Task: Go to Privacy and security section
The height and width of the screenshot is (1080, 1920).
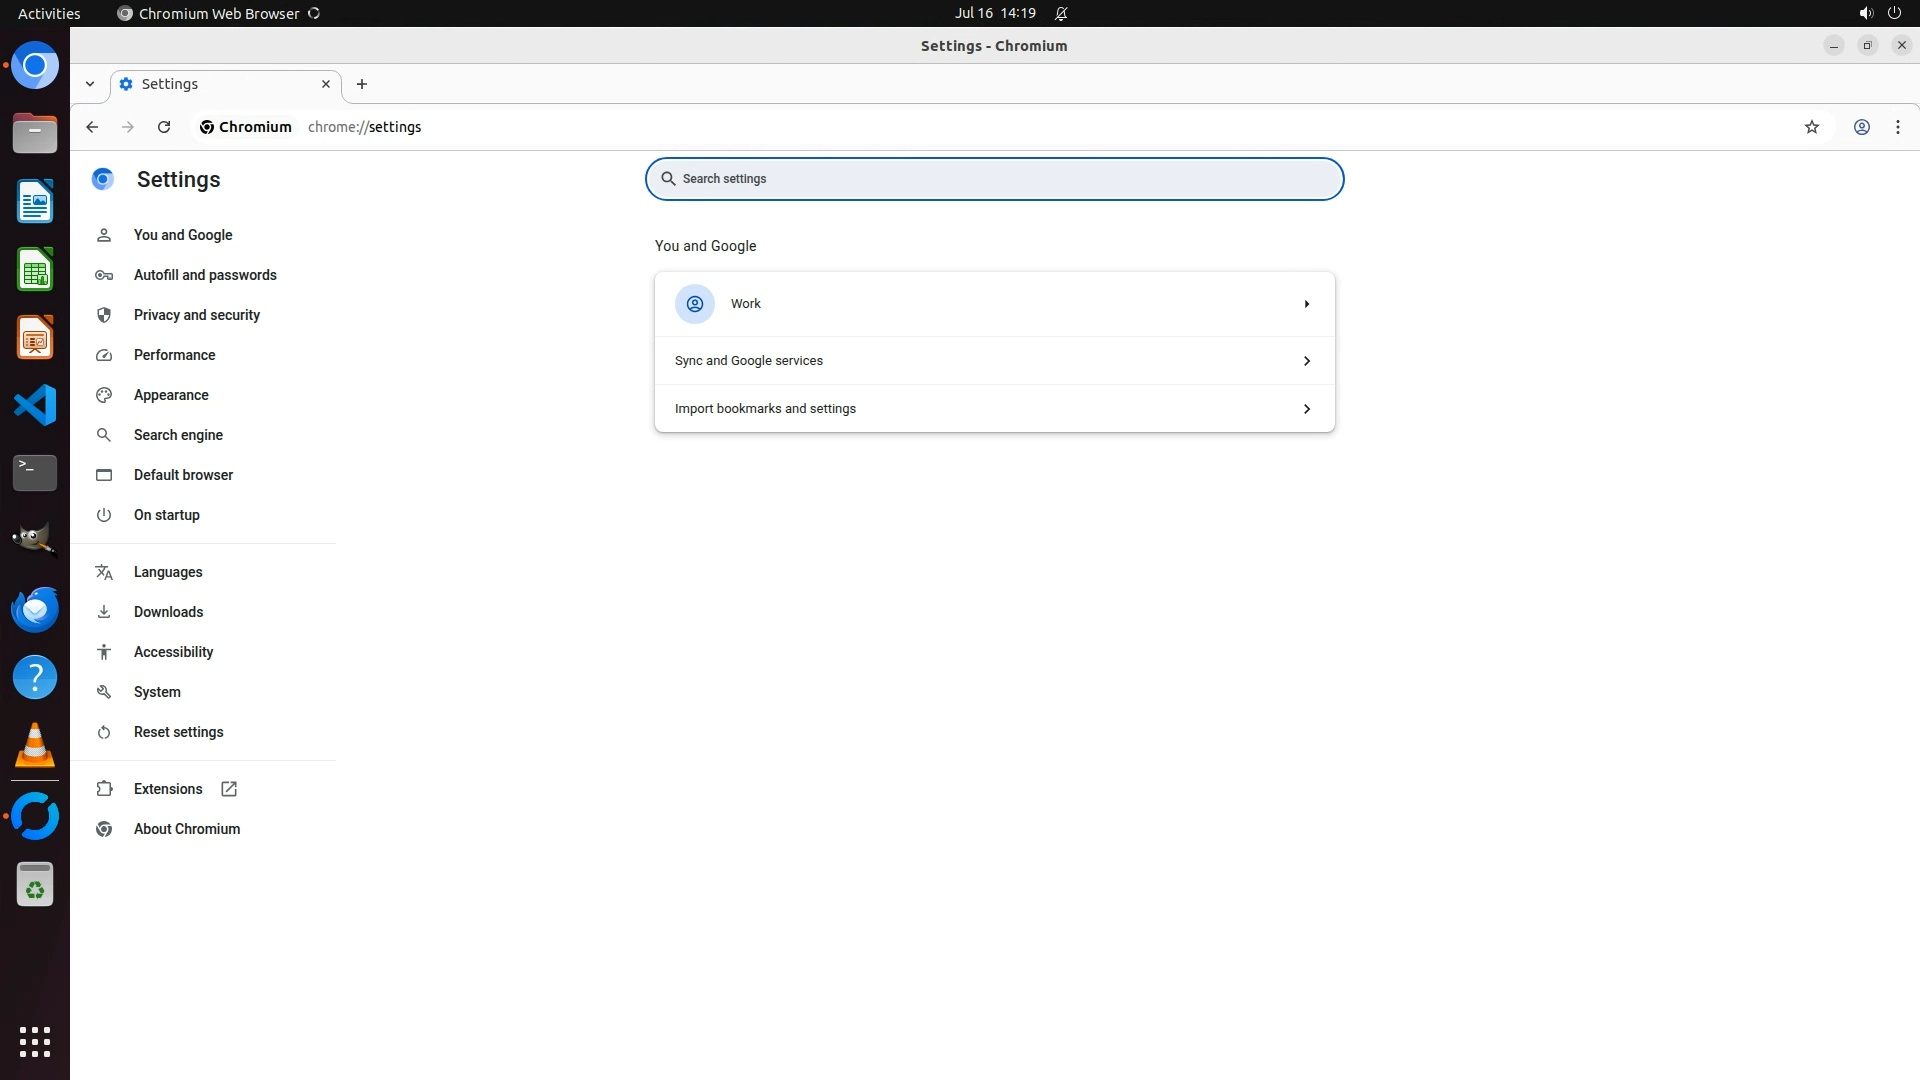Action: (196, 315)
